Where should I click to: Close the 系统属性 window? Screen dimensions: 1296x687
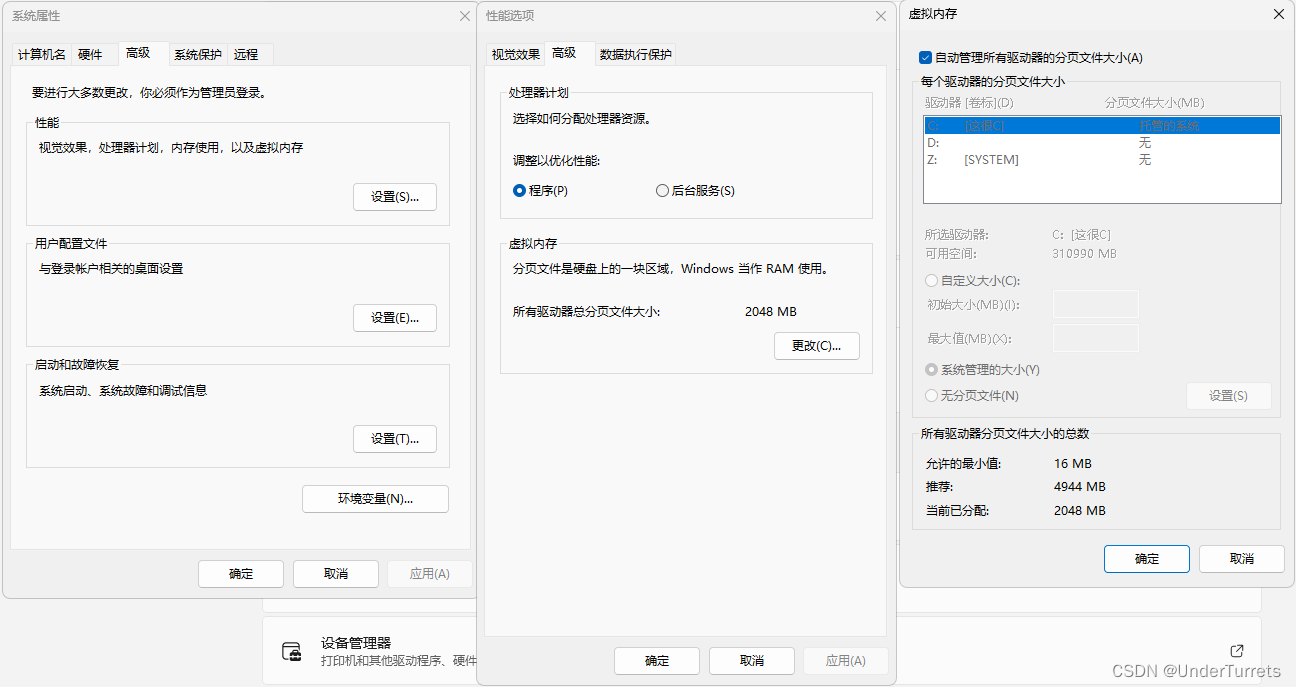pos(465,16)
